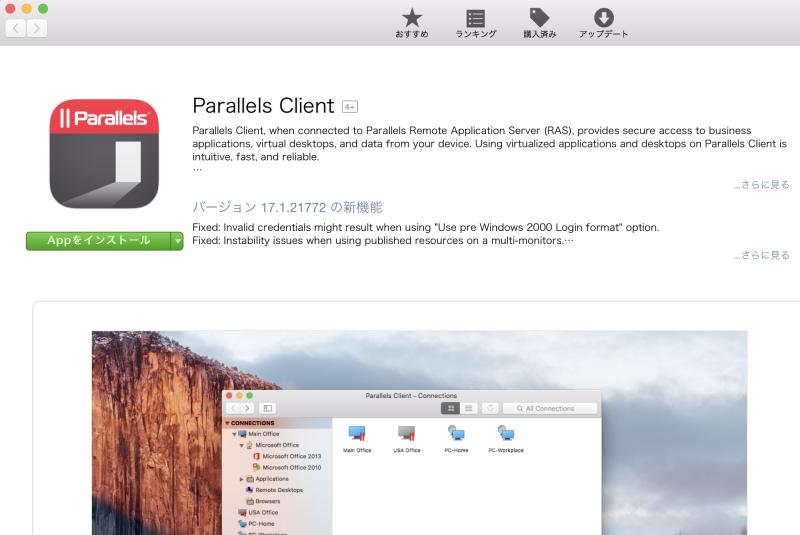Screen dimensions: 800x535
Task: Click the PC-Home icon in screenshot
Action: (456, 439)
